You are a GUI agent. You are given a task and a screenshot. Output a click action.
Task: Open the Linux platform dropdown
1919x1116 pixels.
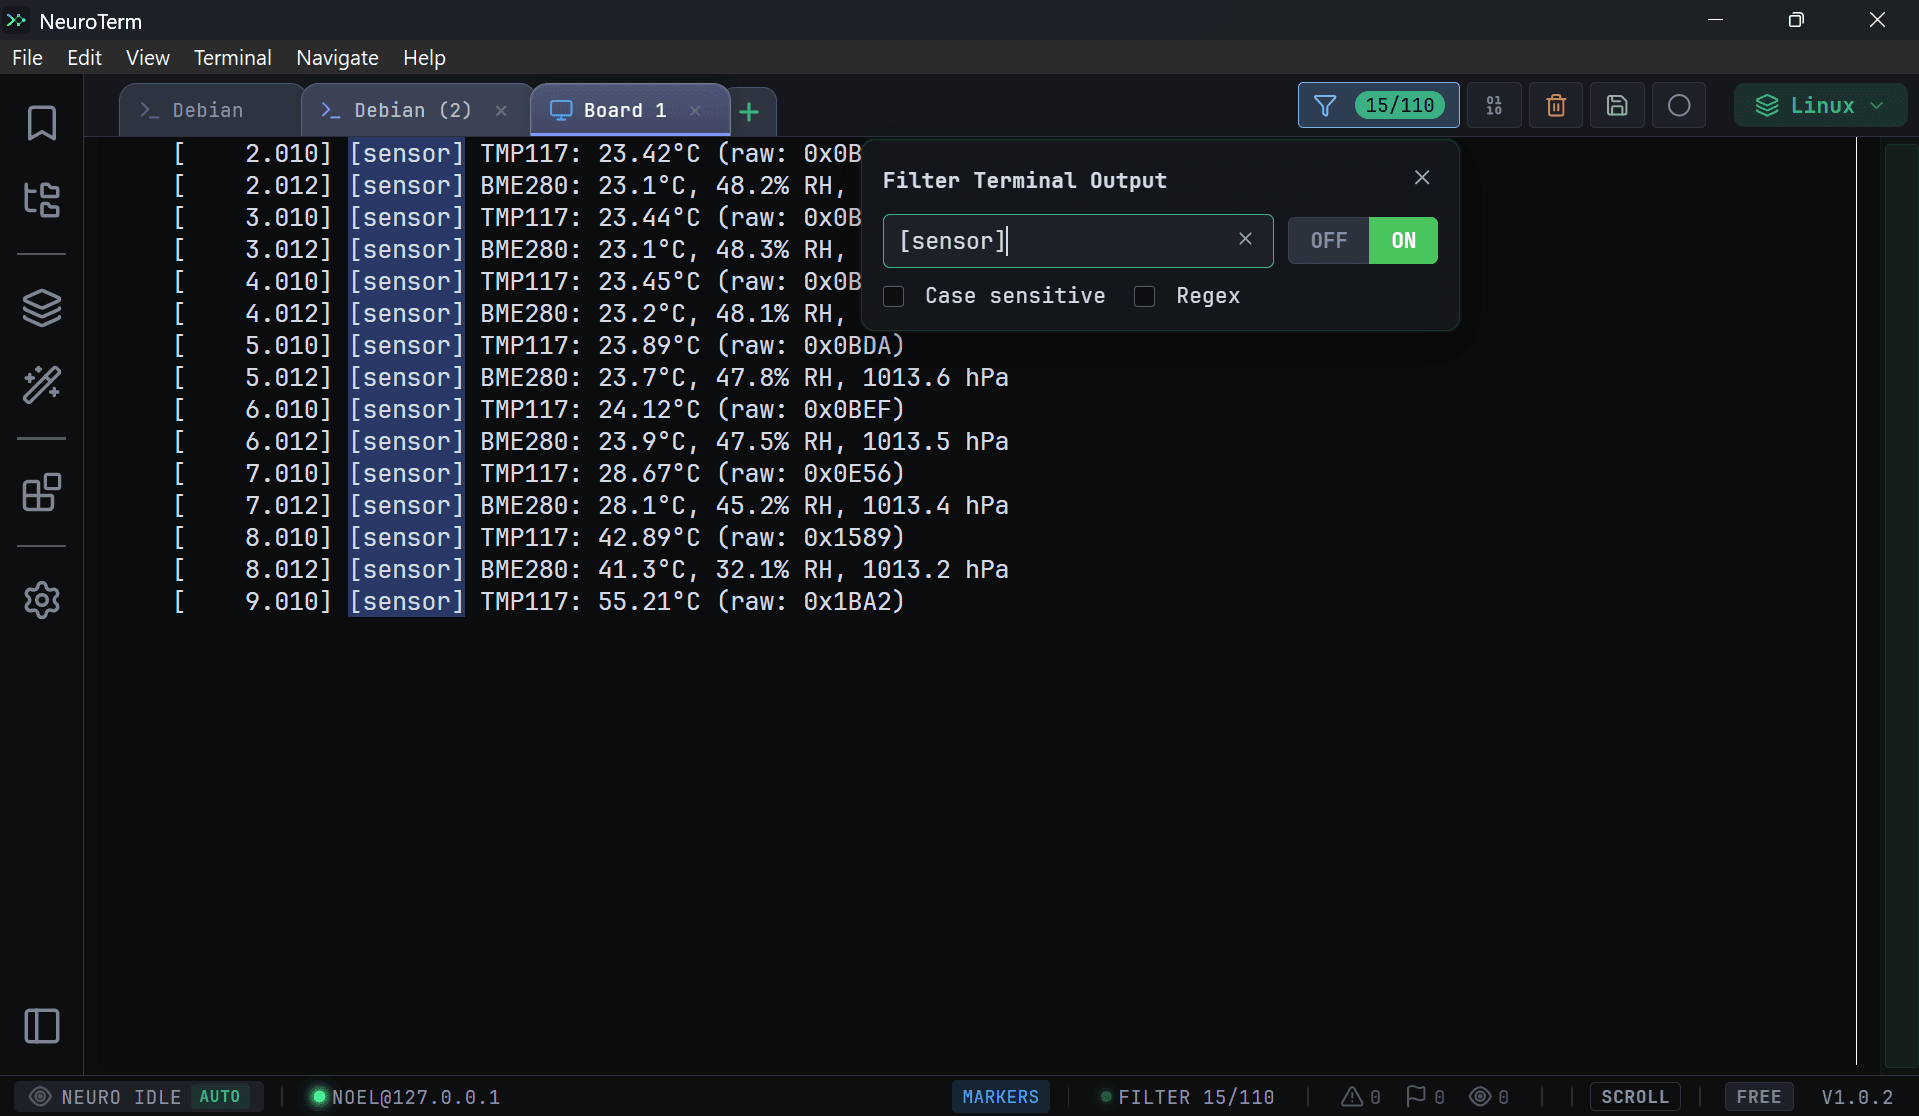(x=1819, y=105)
